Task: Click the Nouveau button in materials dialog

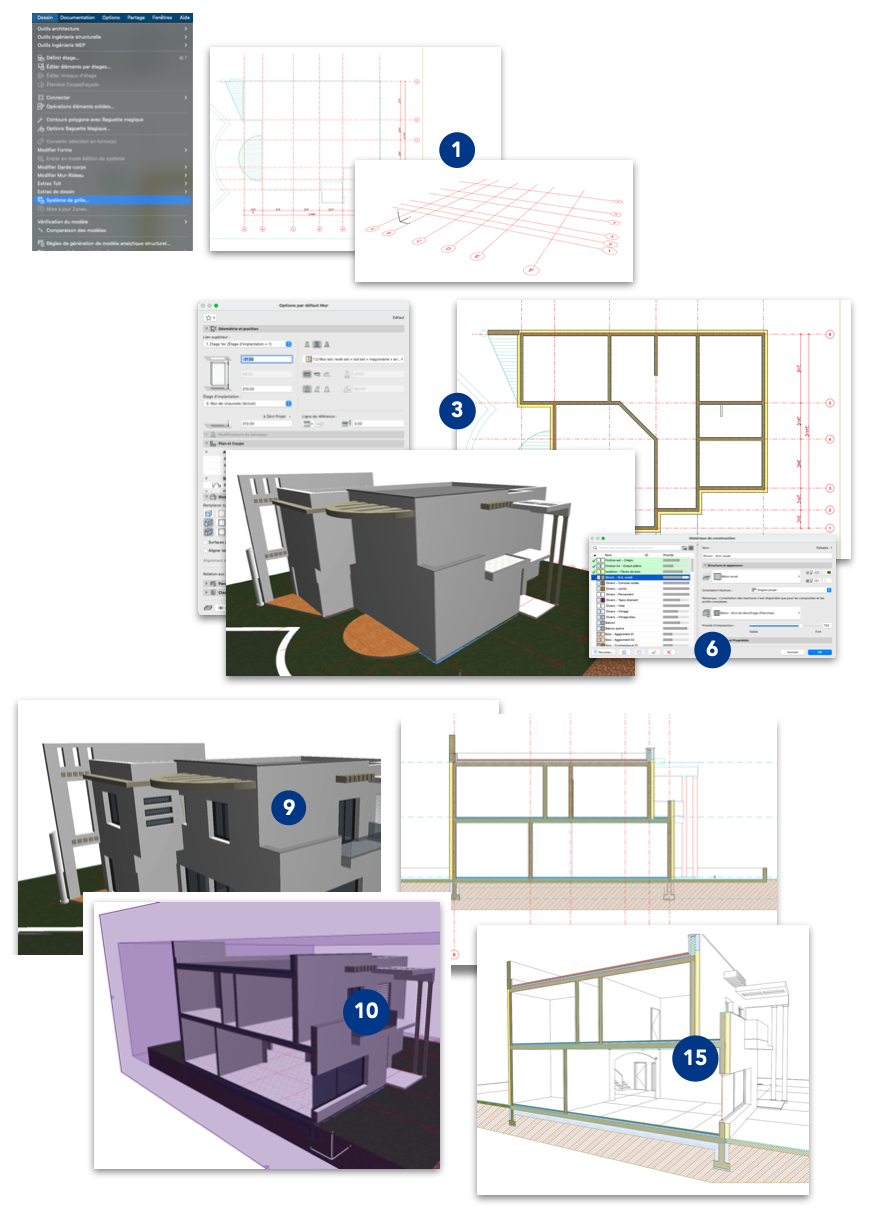Action: point(605,651)
